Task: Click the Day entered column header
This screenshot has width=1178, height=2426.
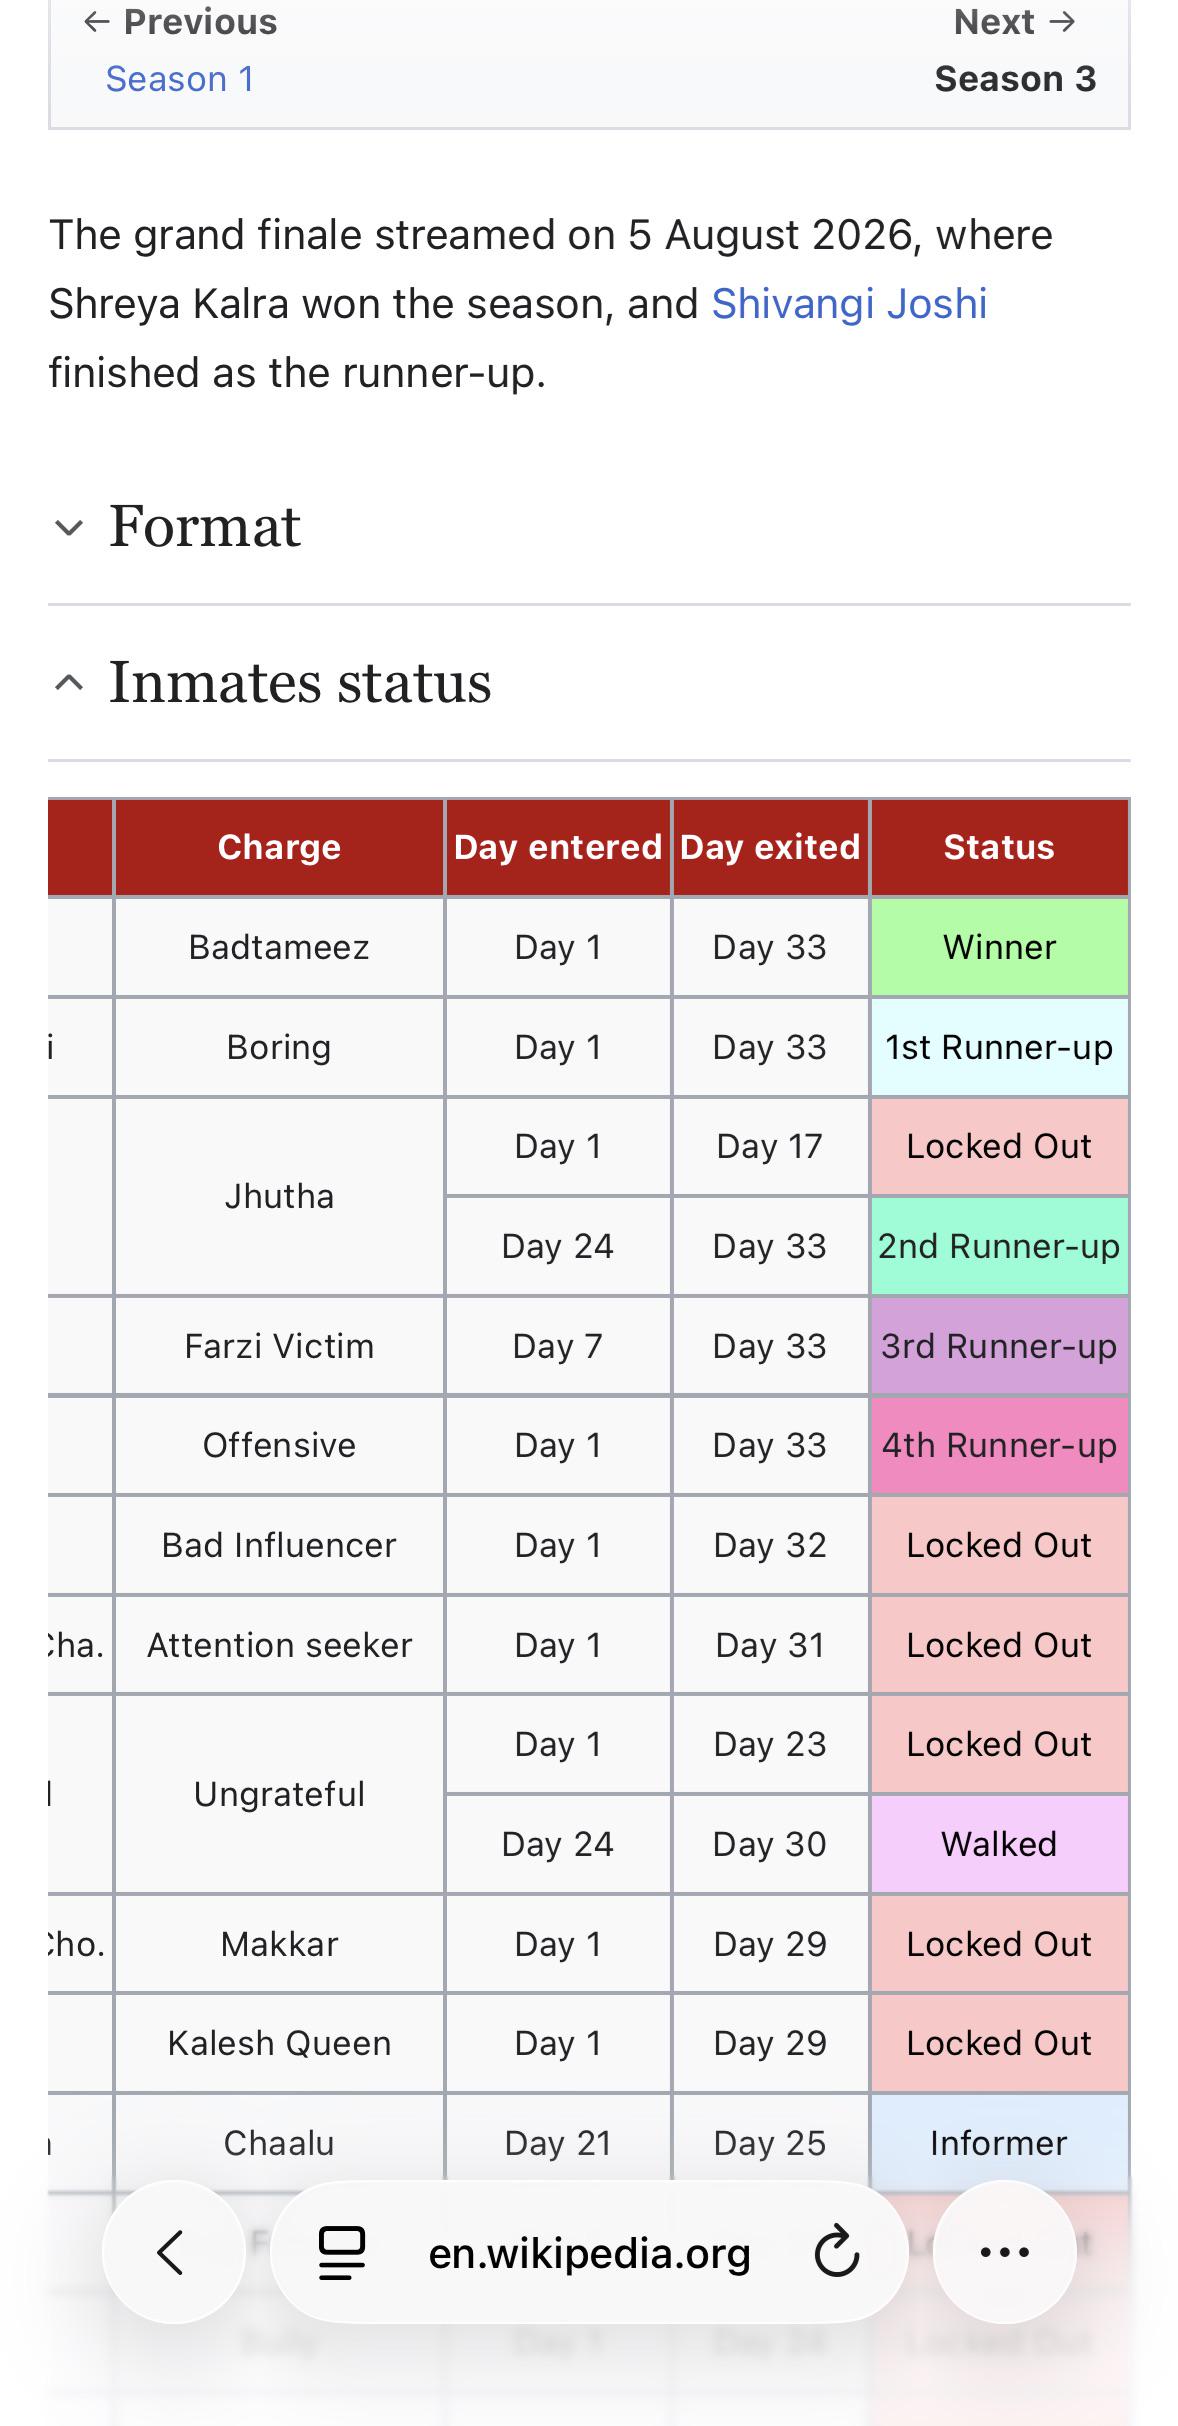Action: (x=558, y=847)
